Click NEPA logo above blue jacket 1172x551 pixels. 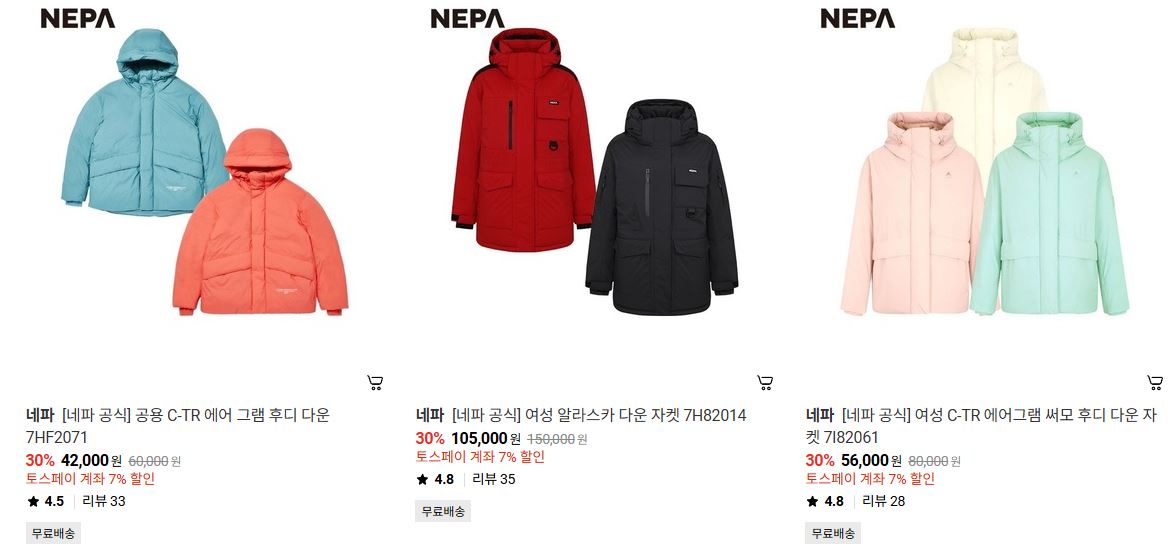(x=78, y=19)
